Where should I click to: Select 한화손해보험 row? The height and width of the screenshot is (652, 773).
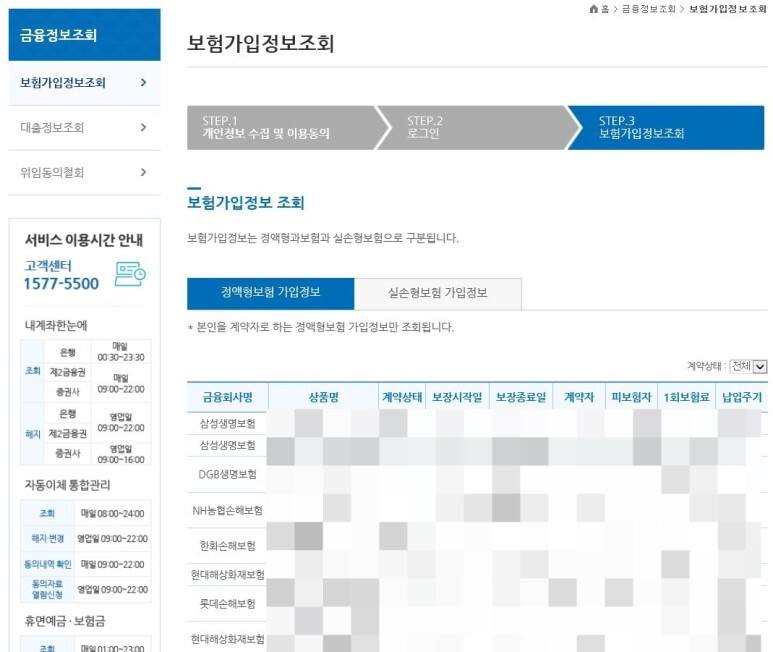477,546
